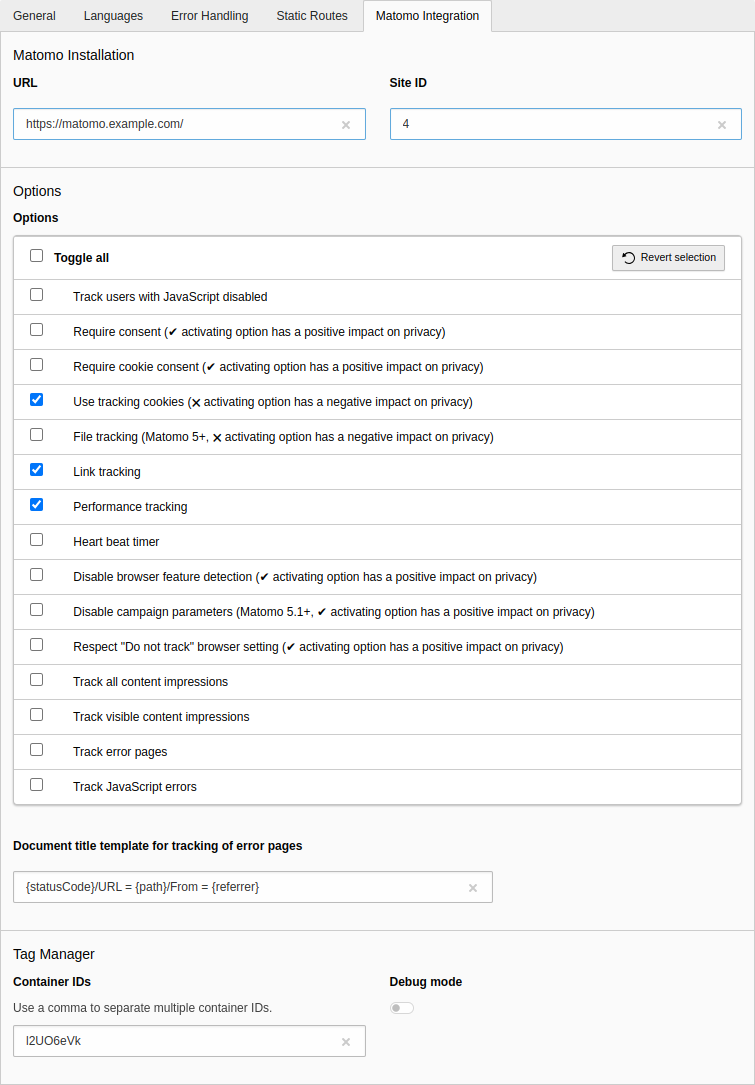The height and width of the screenshot is (1085, 755).
Task: Enable the Require consent option
Action: (36, 329)
